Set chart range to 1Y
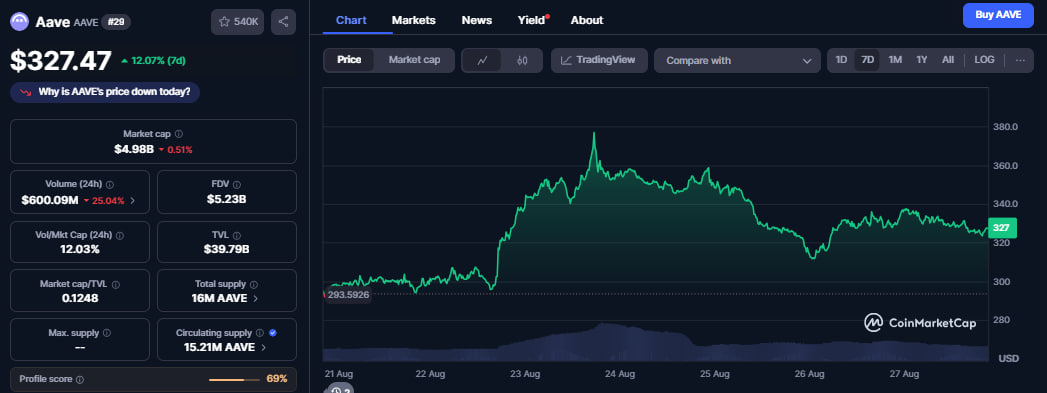The height and width of the screenshot is (393, 1047). click(x=922, y=60)
